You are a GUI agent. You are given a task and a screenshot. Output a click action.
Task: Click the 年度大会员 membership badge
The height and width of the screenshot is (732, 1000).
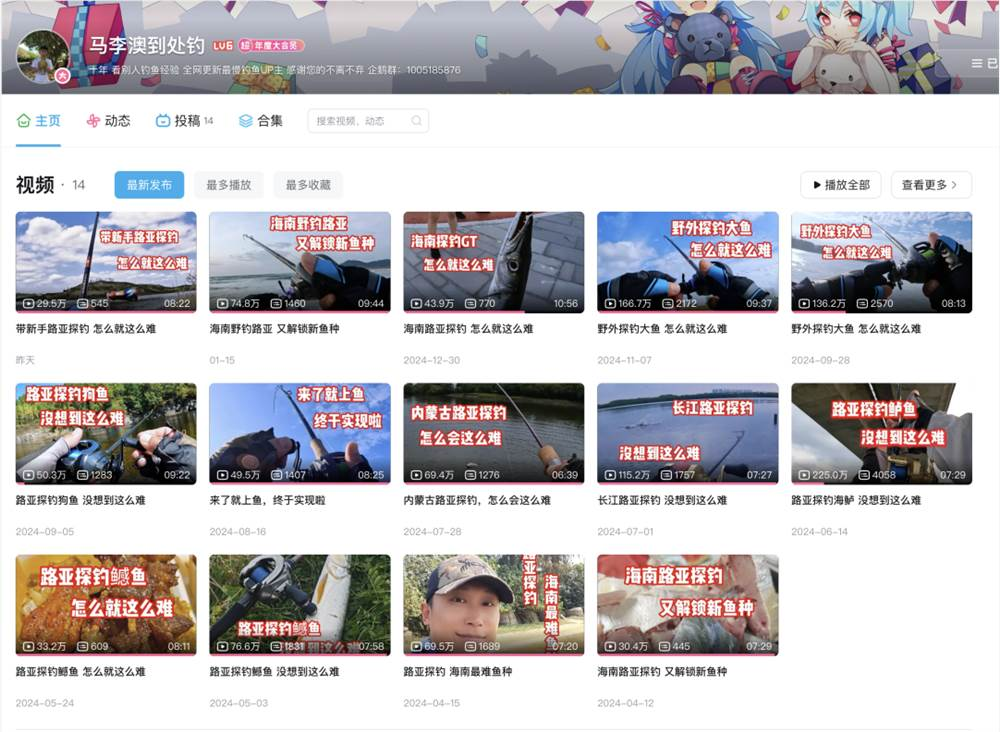point(273,44)
